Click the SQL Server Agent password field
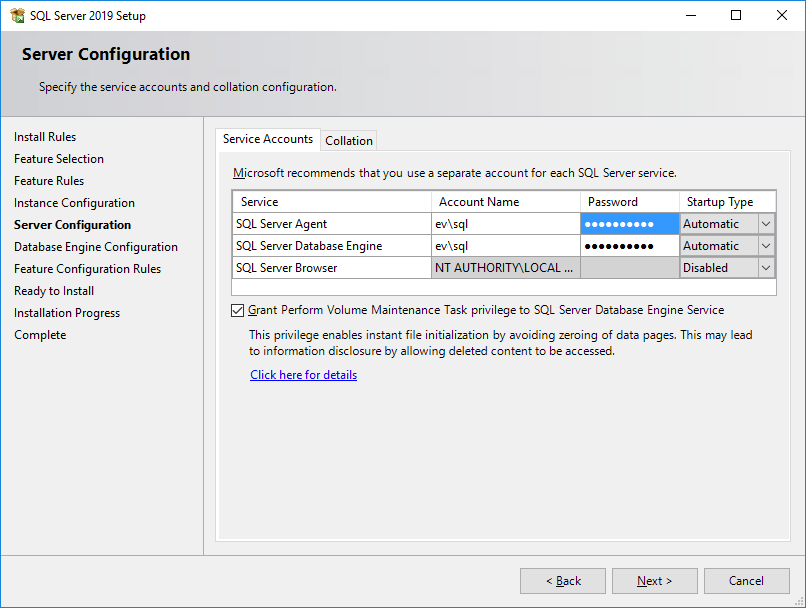 628,223
